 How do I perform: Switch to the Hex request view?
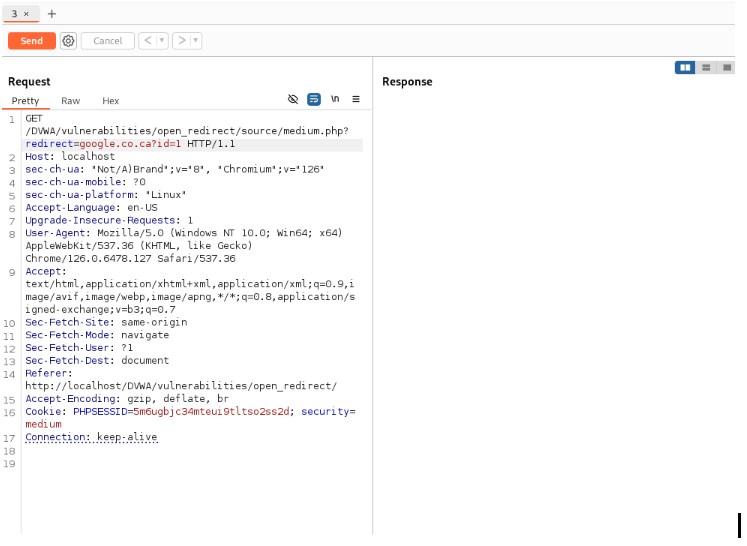point(110,101)
